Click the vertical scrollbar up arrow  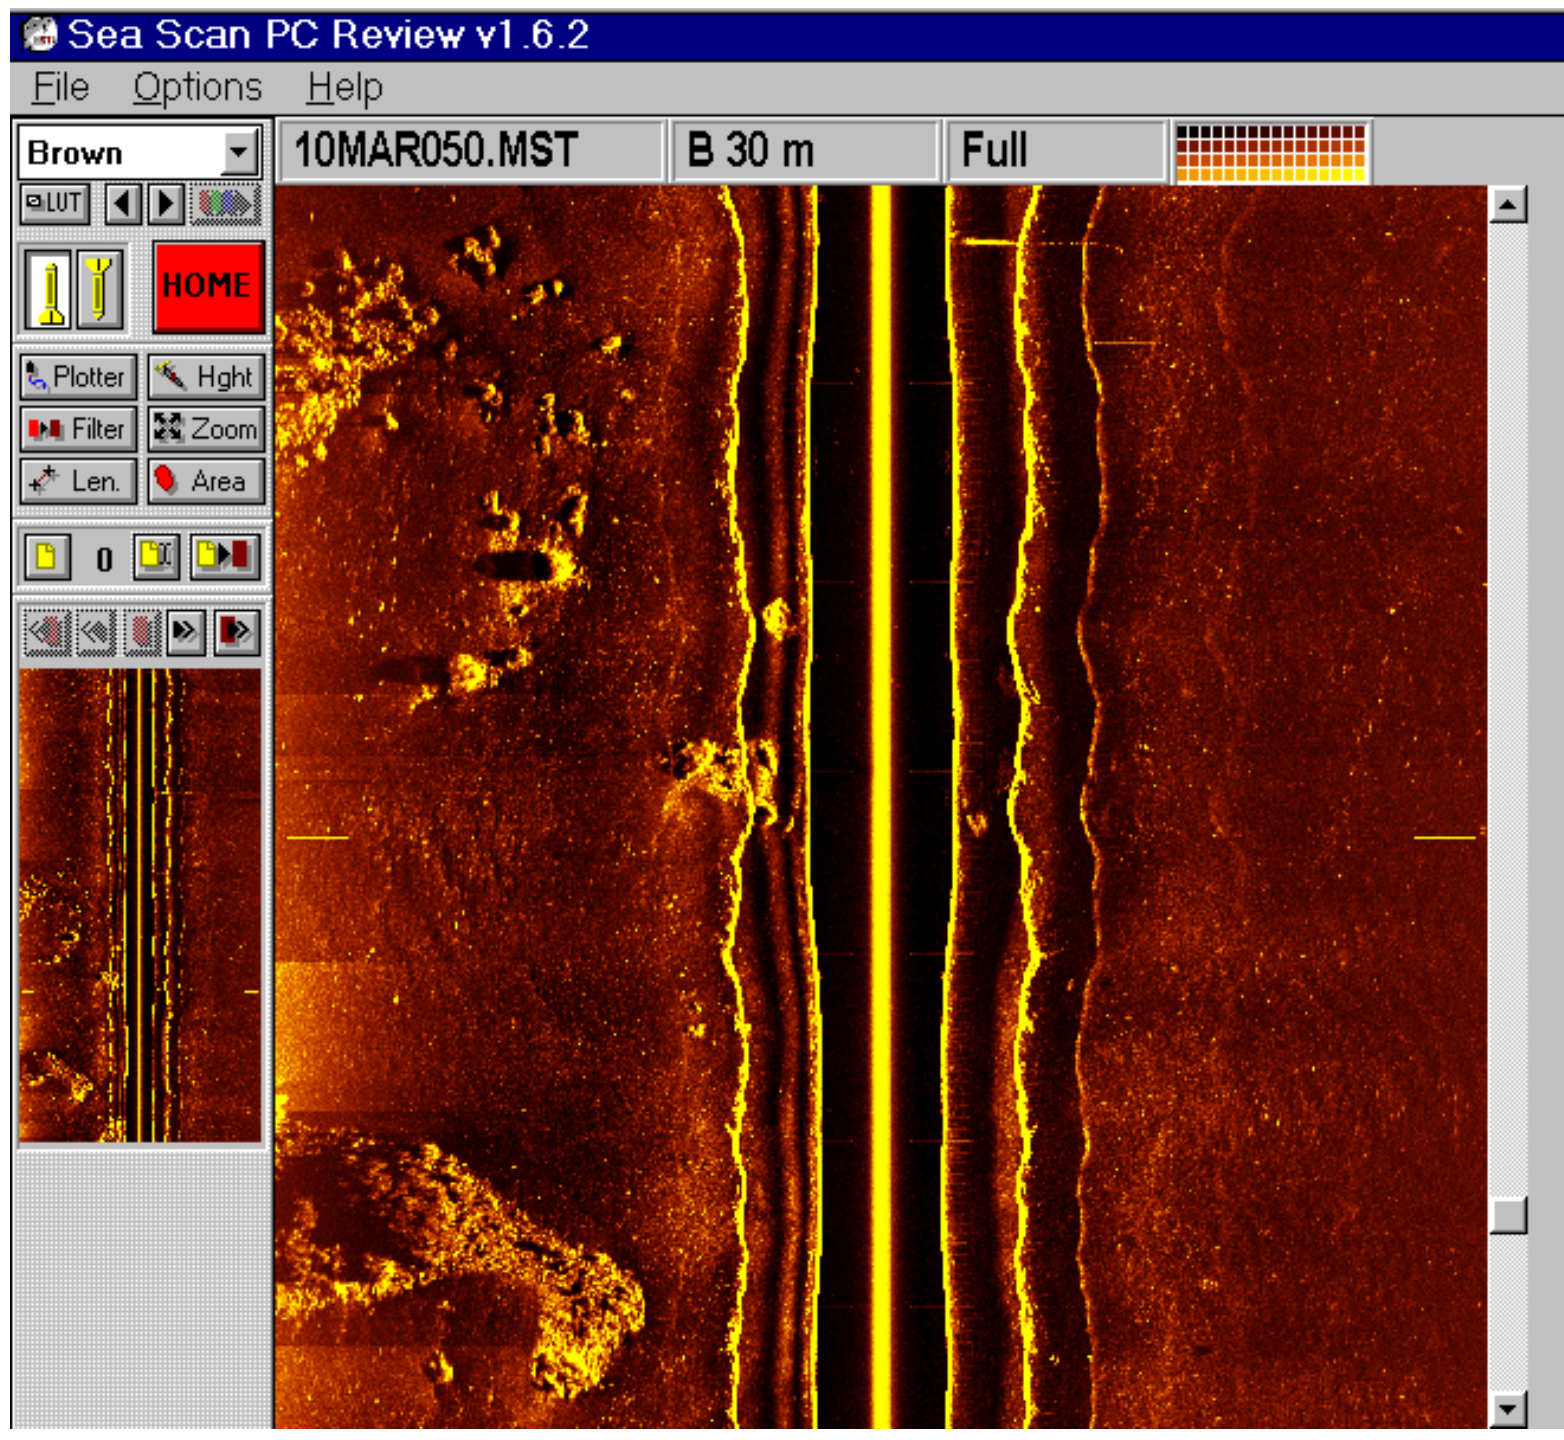click(1507, 205)
